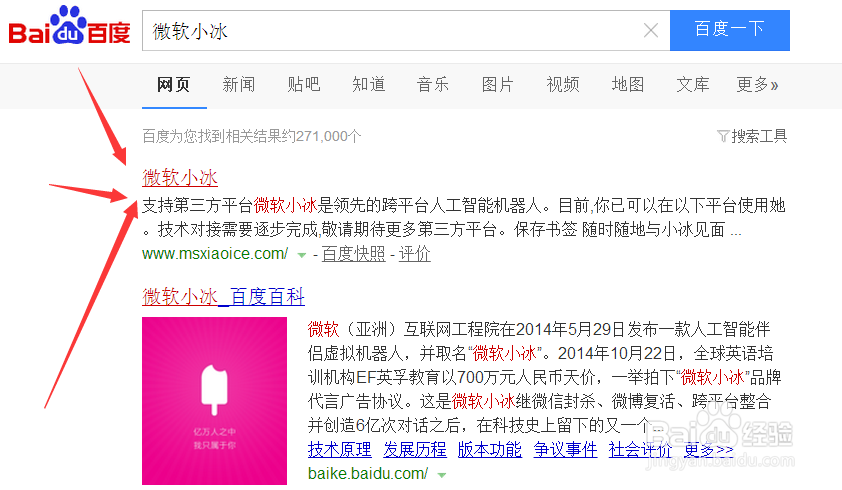Click the baike.baidu.com/ URL

[368, 473]
